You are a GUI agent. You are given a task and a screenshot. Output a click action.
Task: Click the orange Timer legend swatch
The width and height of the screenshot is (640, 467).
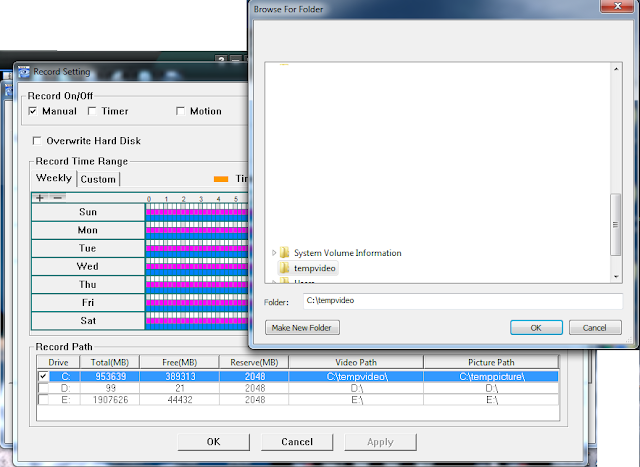tap(221, 179)
